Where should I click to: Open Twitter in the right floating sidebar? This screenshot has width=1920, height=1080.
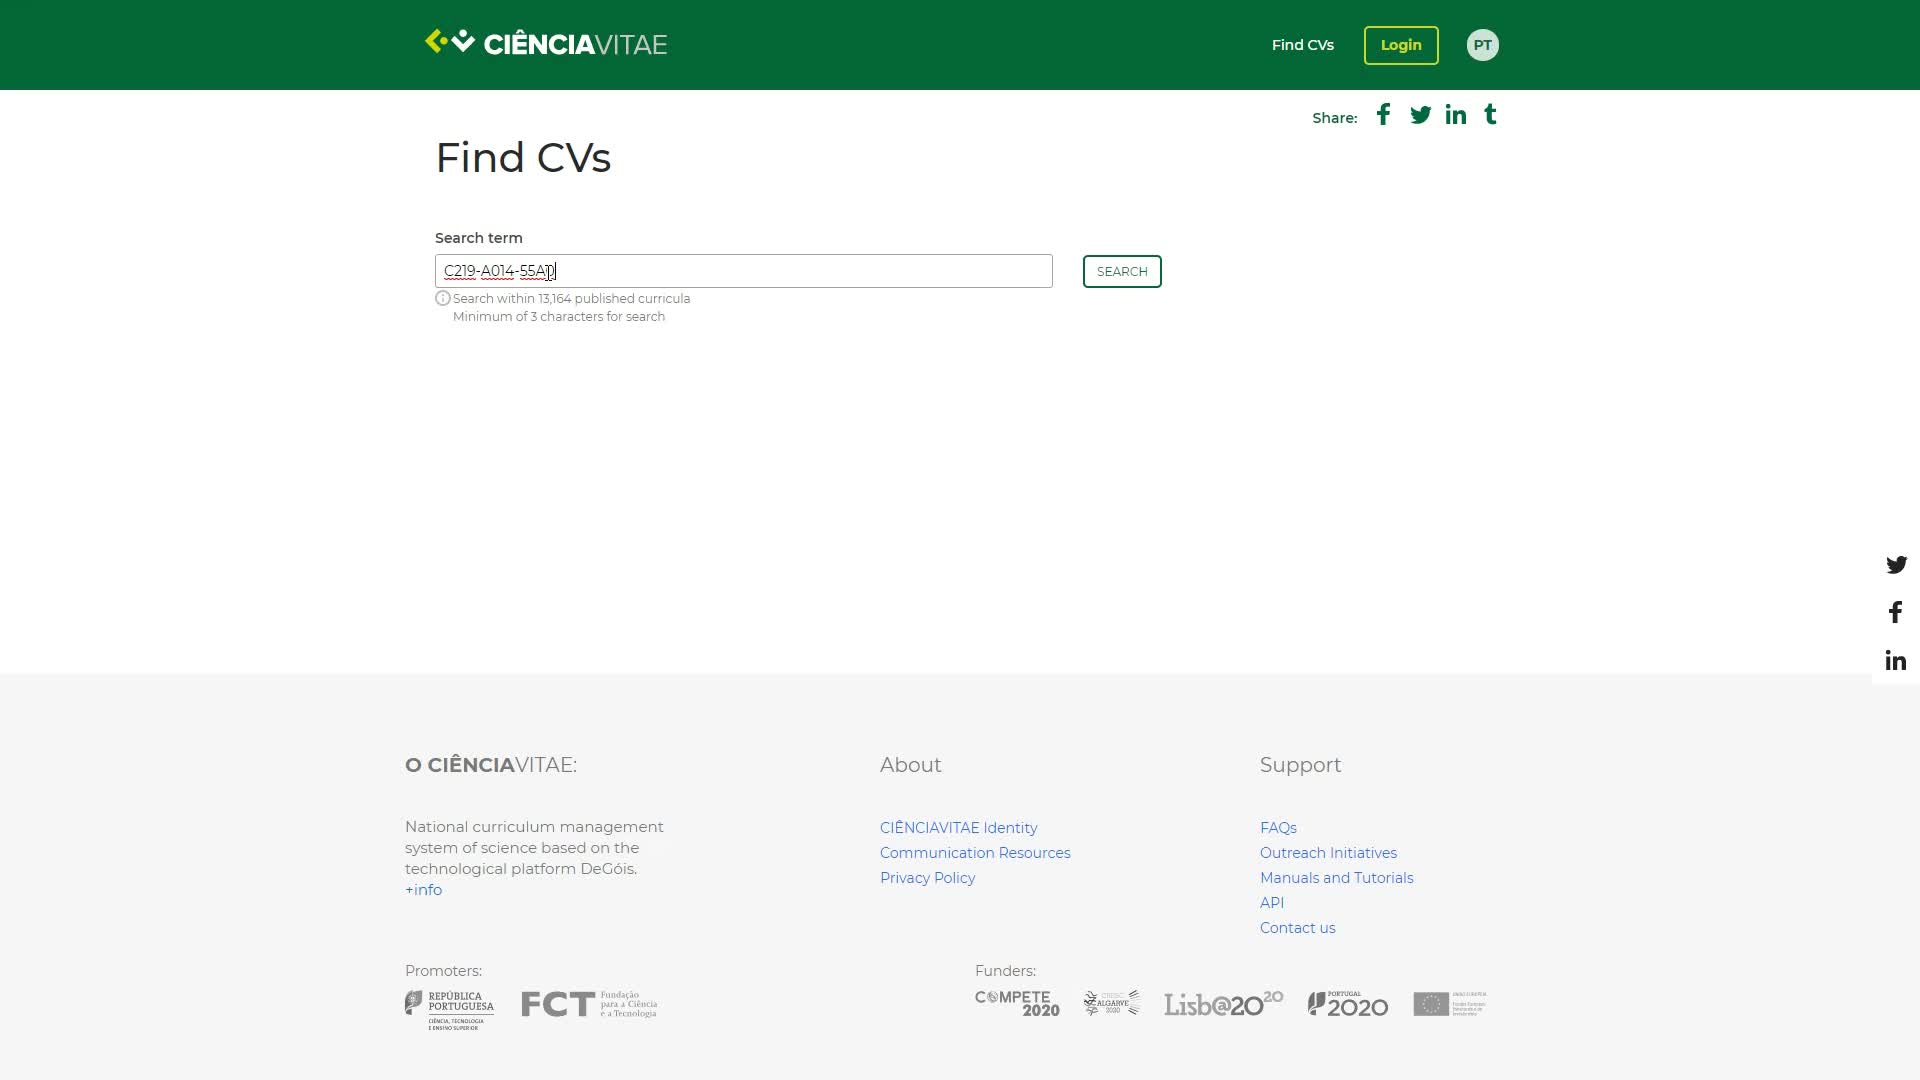[1896, 565]
